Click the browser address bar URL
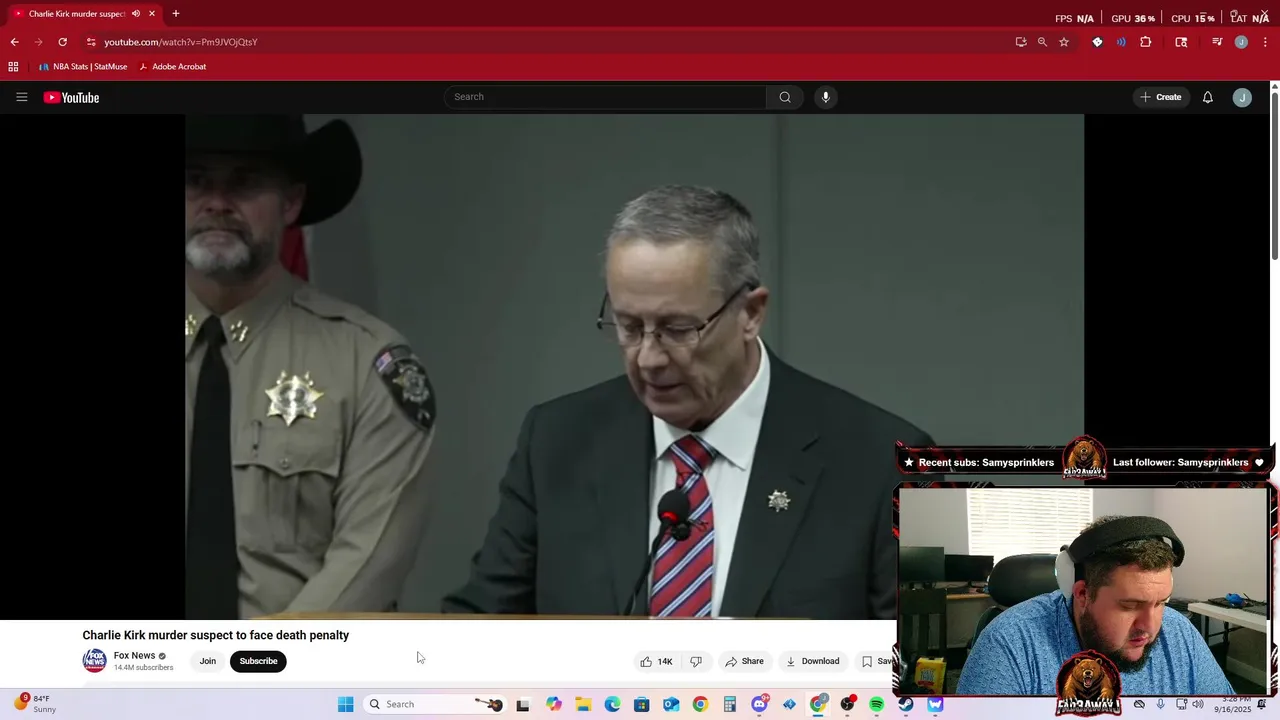This screenshot has height=720, width=1280. (181, 42)
